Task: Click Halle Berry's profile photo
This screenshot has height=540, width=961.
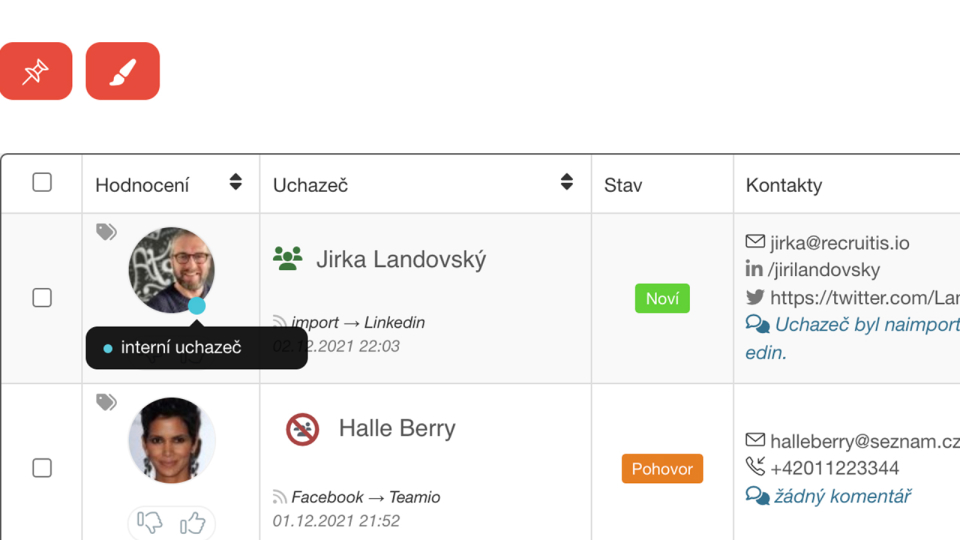Action: 172,440
